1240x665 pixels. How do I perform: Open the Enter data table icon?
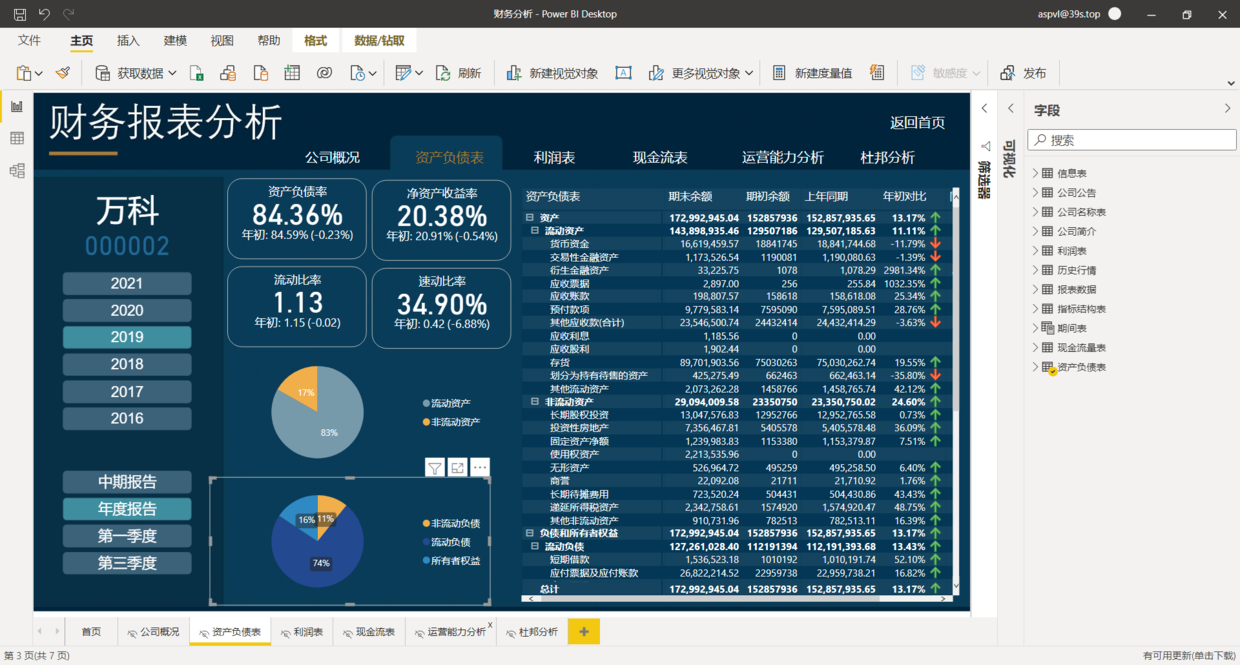point(292,73)
